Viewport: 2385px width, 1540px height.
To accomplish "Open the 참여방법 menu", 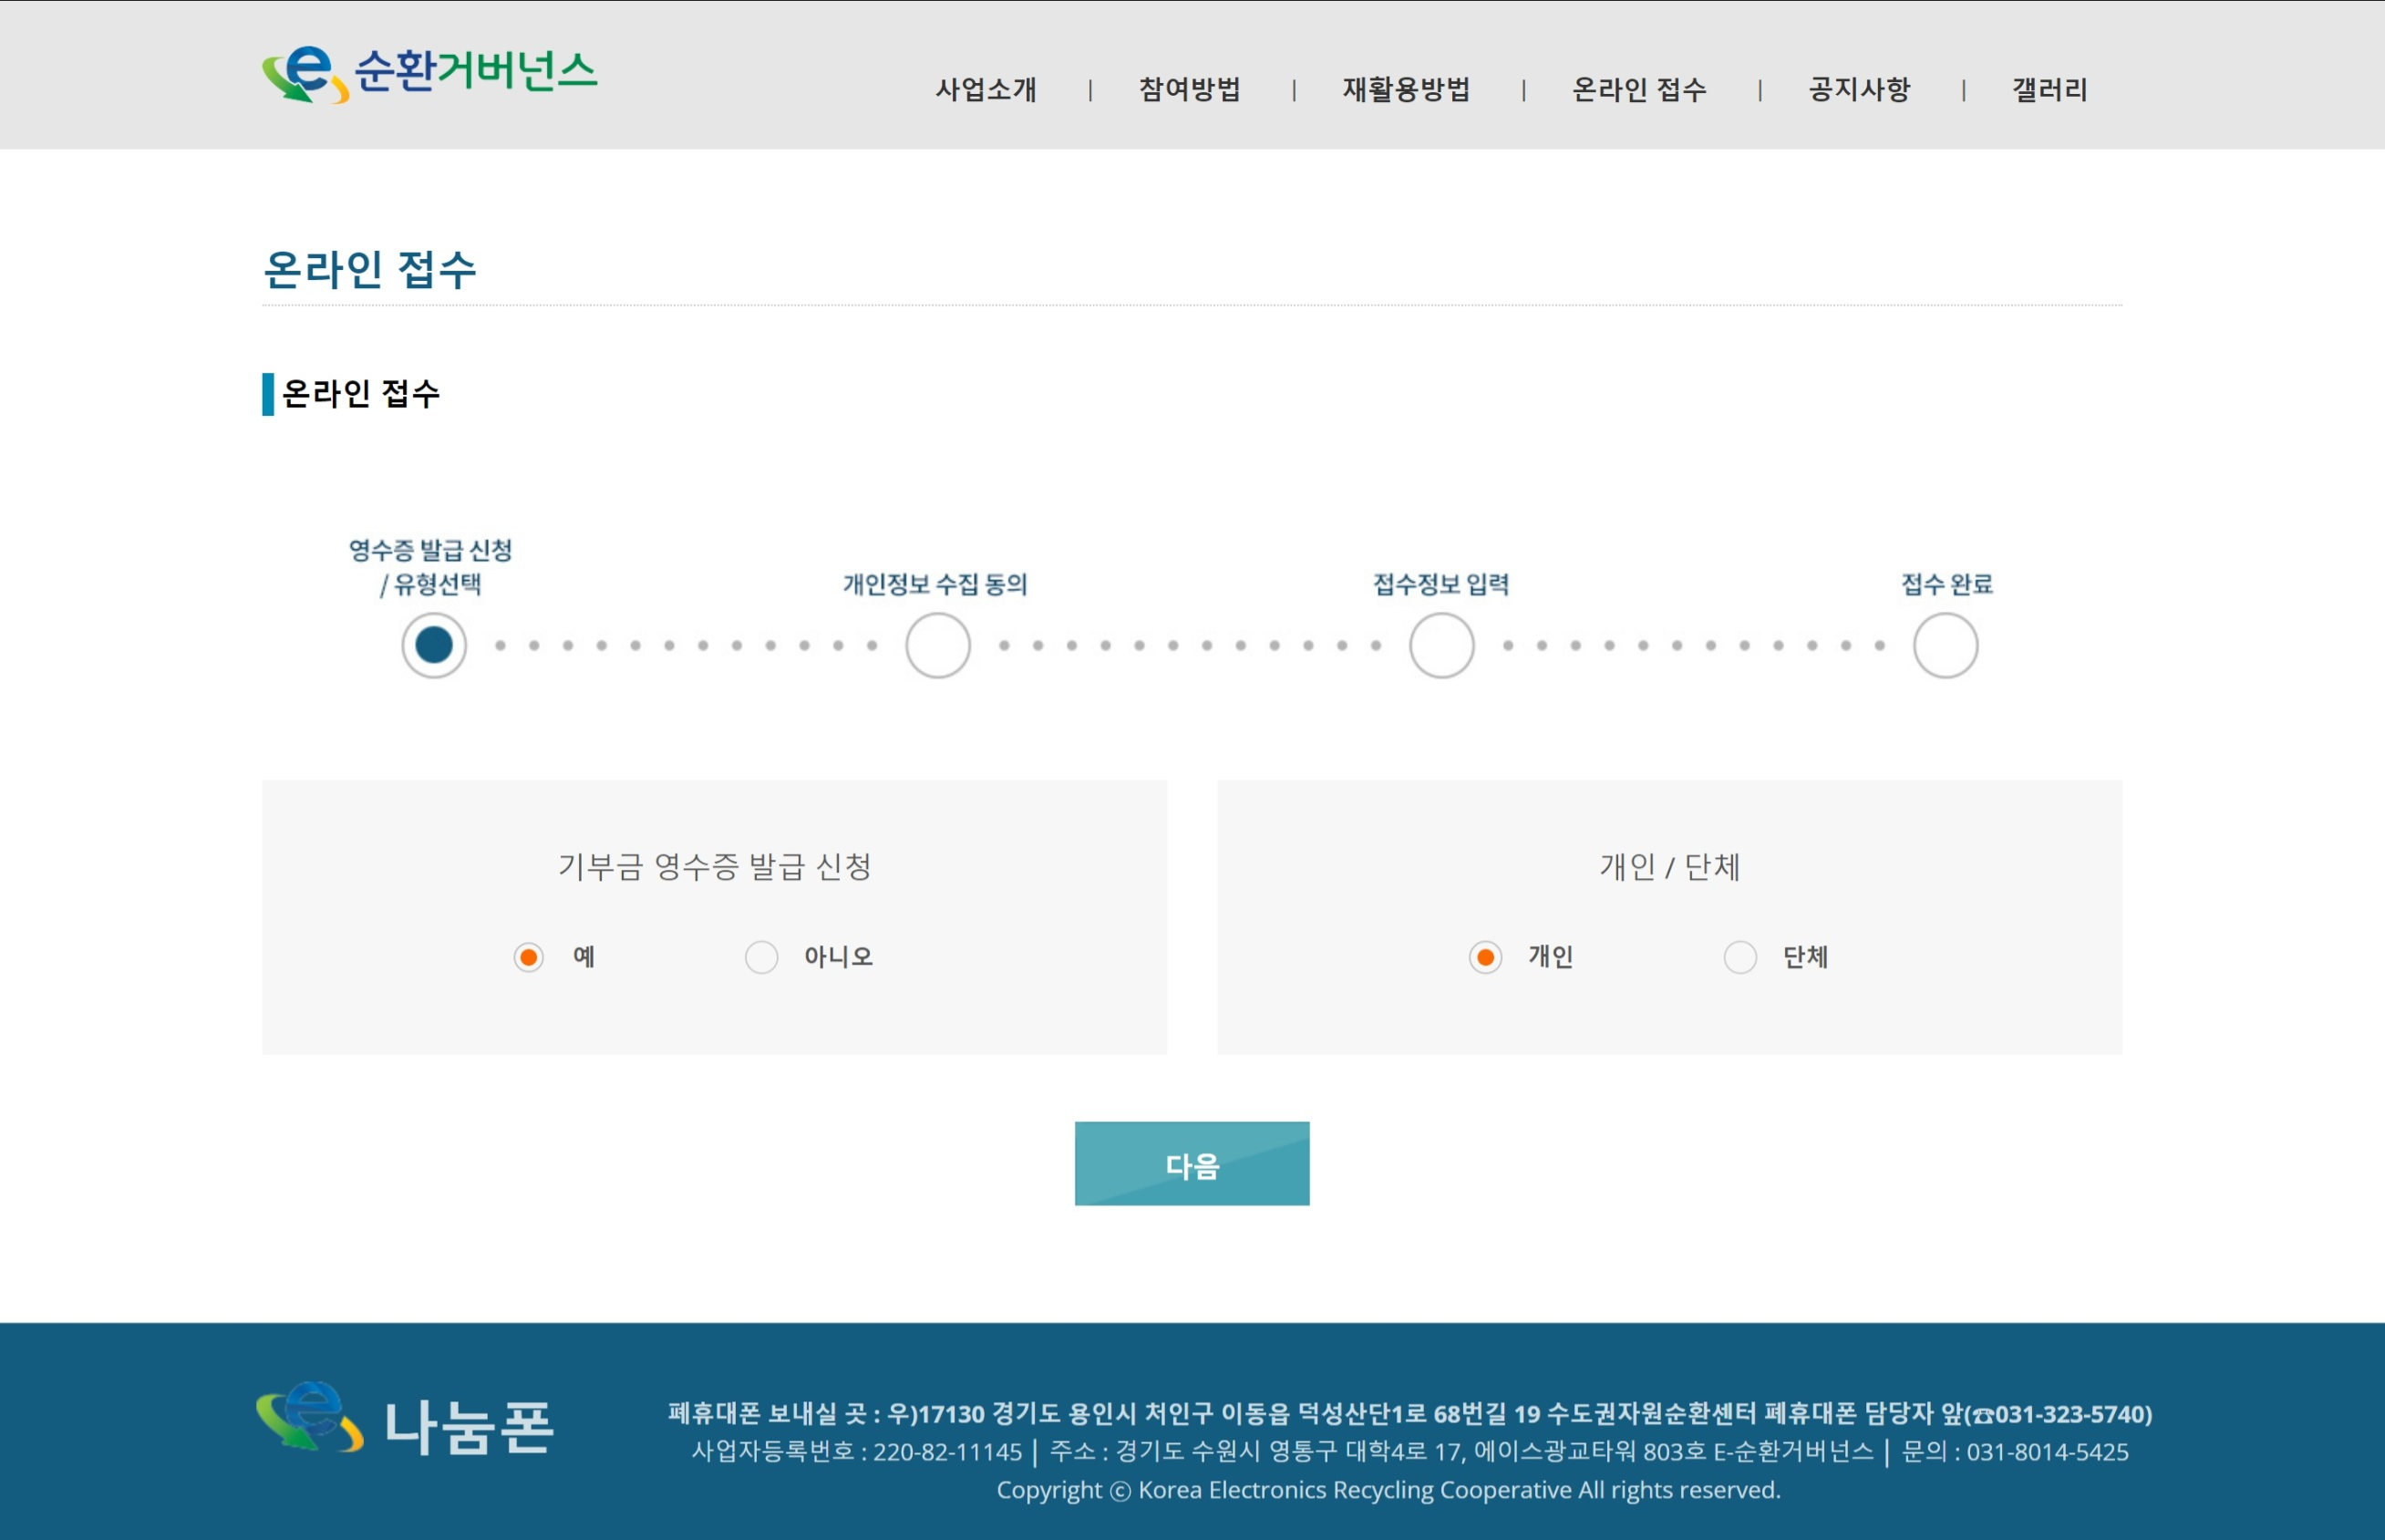I will pyautogui.click(x=1189, y=90).
